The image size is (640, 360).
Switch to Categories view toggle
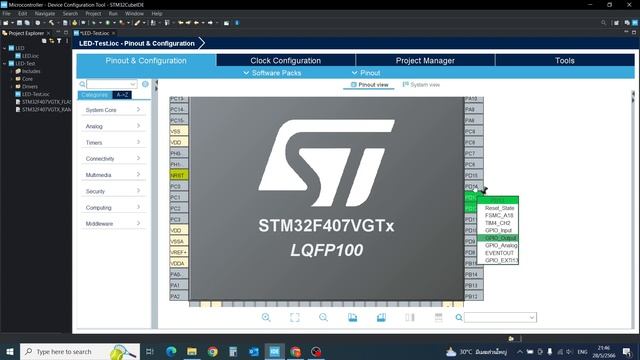[x=95, y=95]
